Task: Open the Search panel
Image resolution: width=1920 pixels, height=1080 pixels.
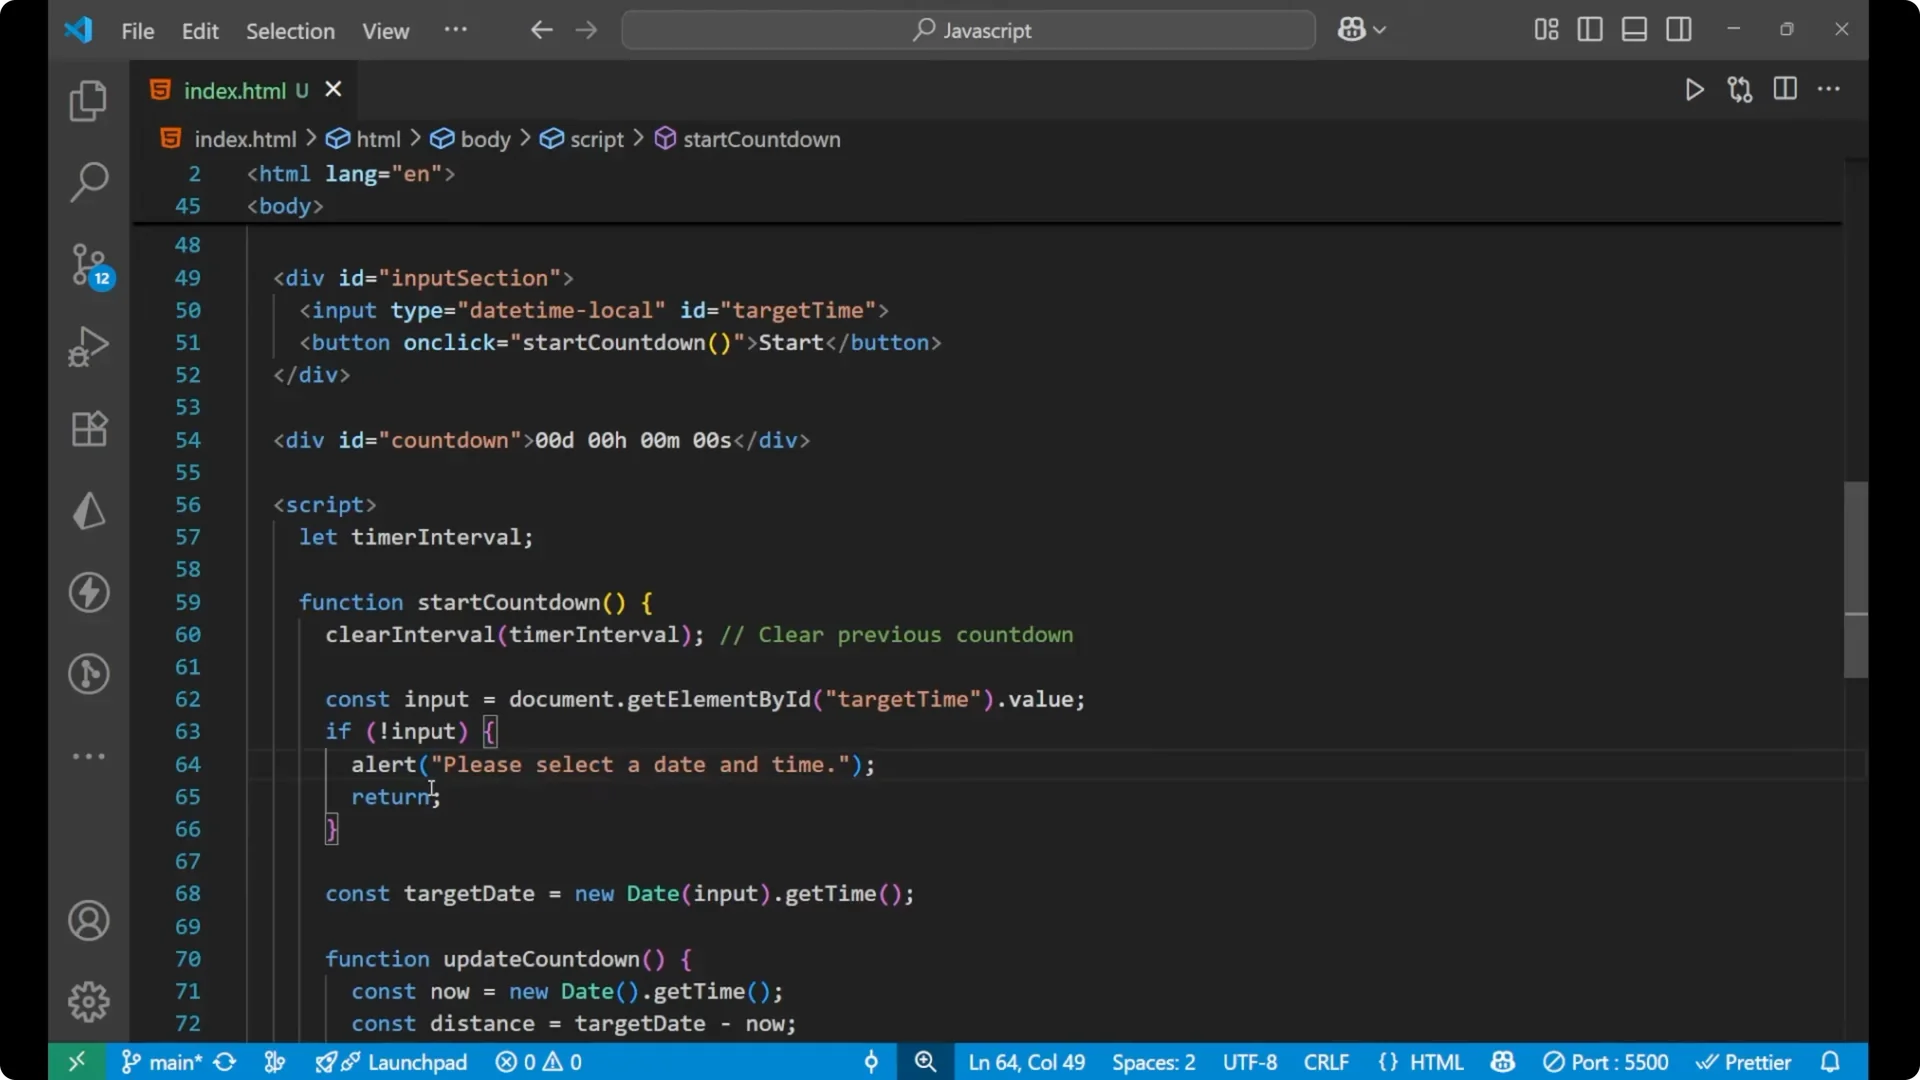Action: [88, 182]
